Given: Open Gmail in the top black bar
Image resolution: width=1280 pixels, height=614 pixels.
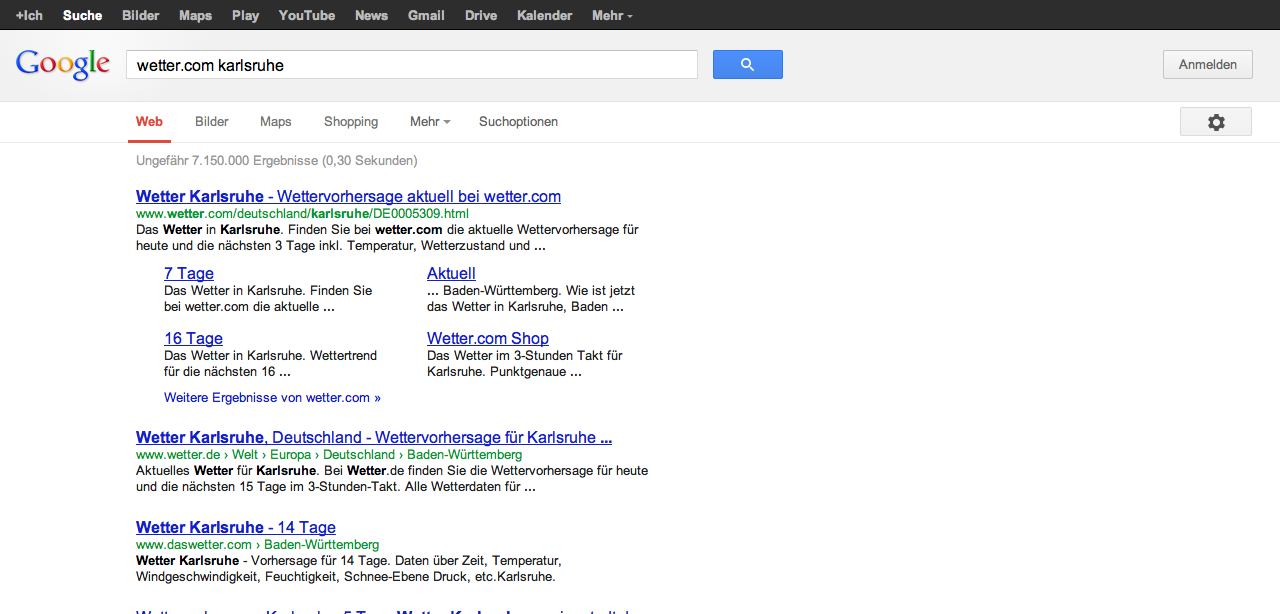Looking at the screenshot, I should tap(426, 15).
